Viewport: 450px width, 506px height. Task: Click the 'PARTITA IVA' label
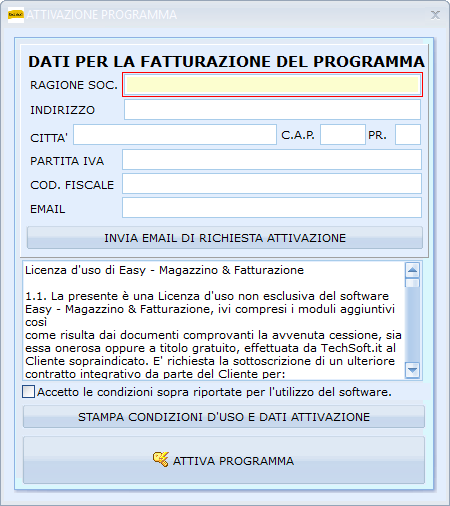pos(67,161)
